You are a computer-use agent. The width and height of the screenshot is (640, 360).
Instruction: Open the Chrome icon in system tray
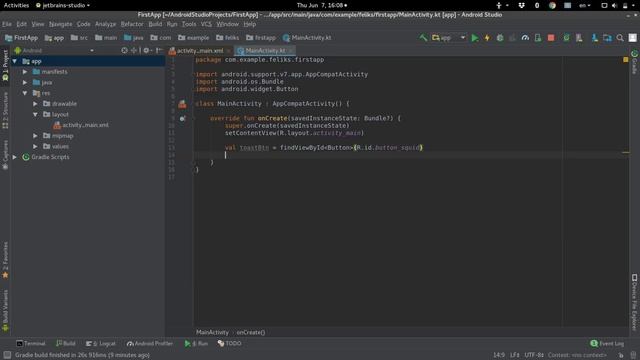coord(552,5)
